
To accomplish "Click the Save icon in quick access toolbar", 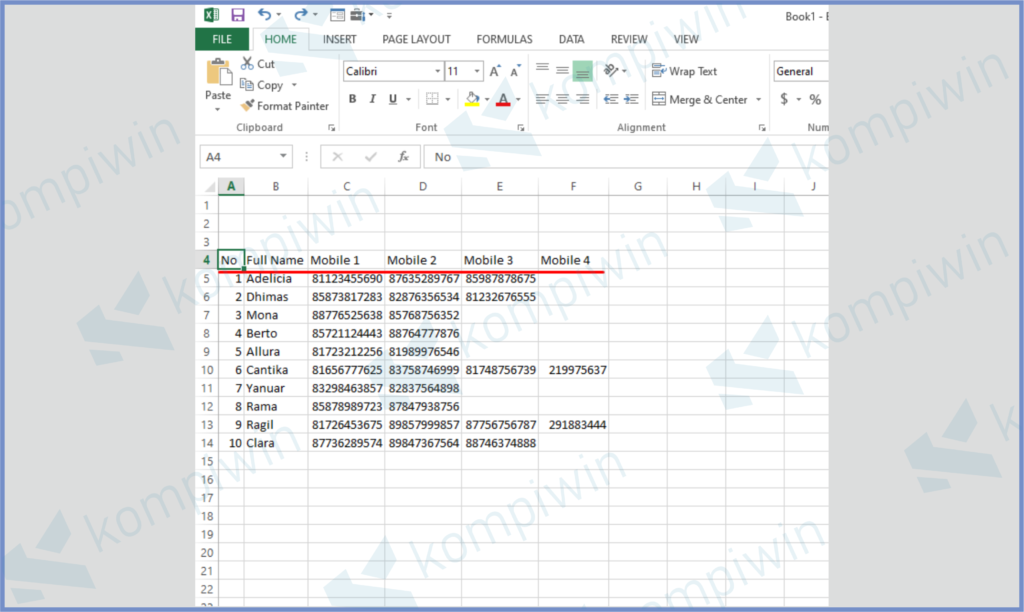I will (x=238, y=15).
